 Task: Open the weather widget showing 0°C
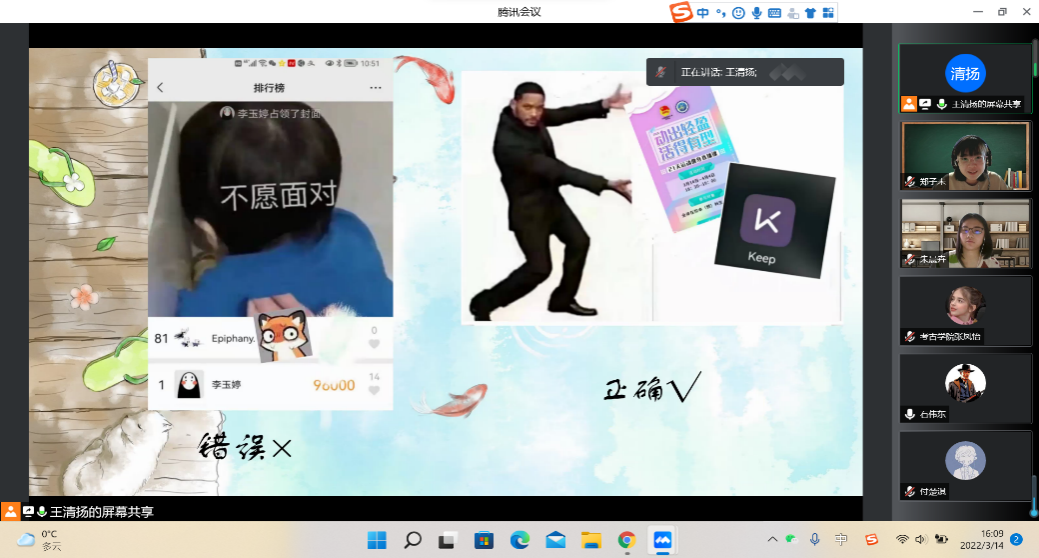click(40, 540)
